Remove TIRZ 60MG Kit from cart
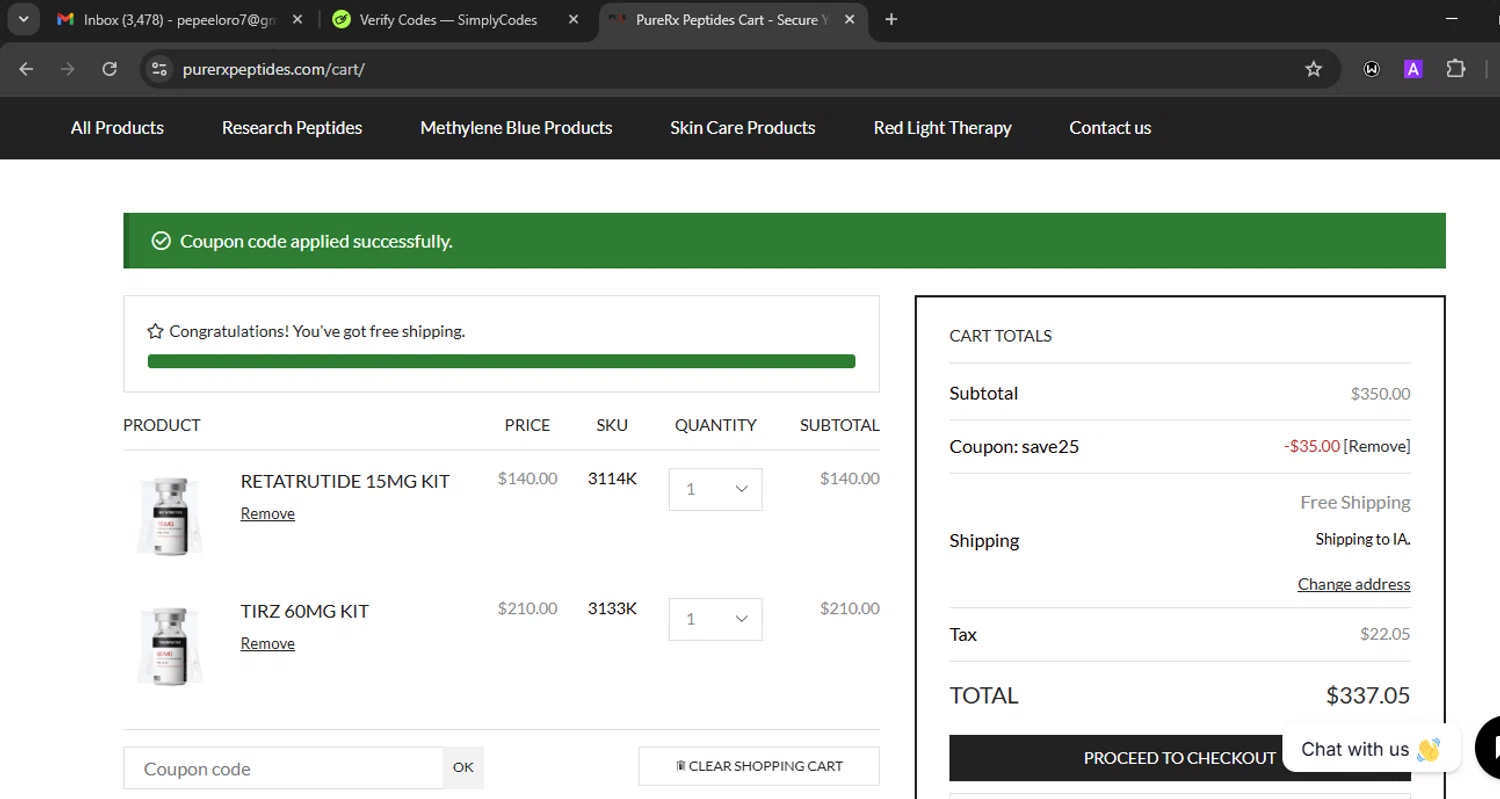Image resolution: width=1500 pixels, height=799 pixels. pos(267,644)
